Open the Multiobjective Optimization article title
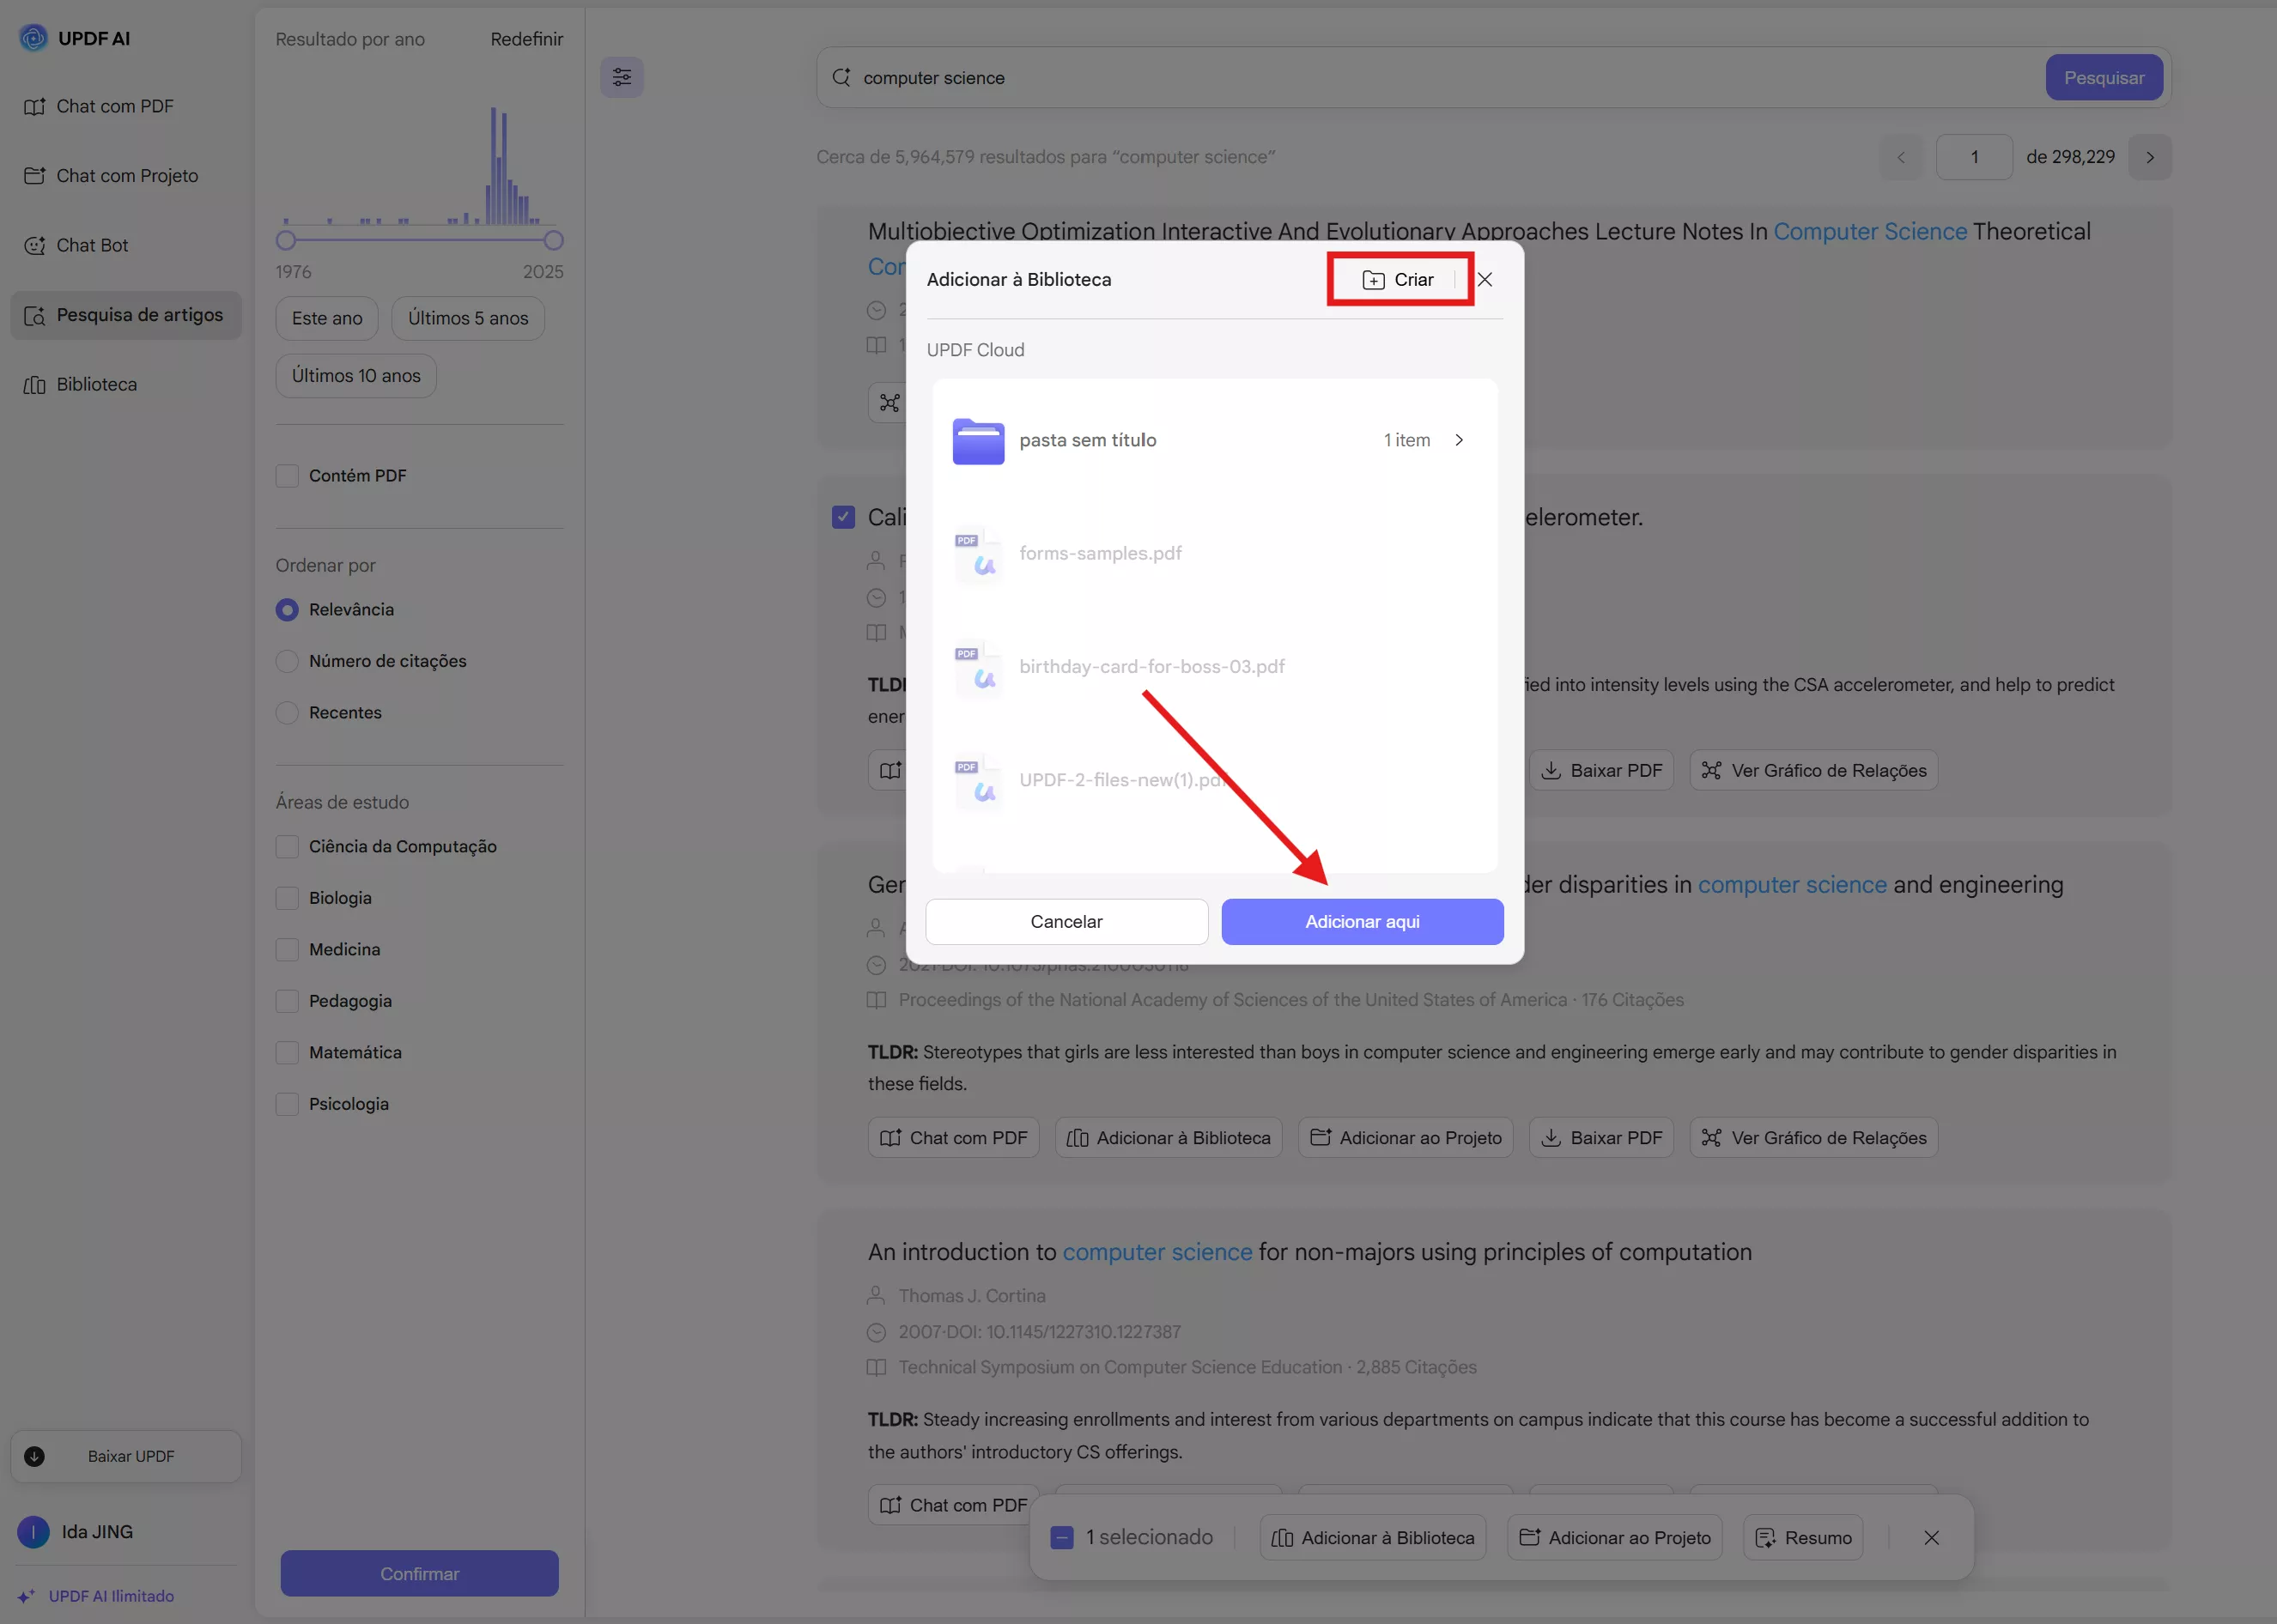The image size is (2277, 1624). 1479,231
